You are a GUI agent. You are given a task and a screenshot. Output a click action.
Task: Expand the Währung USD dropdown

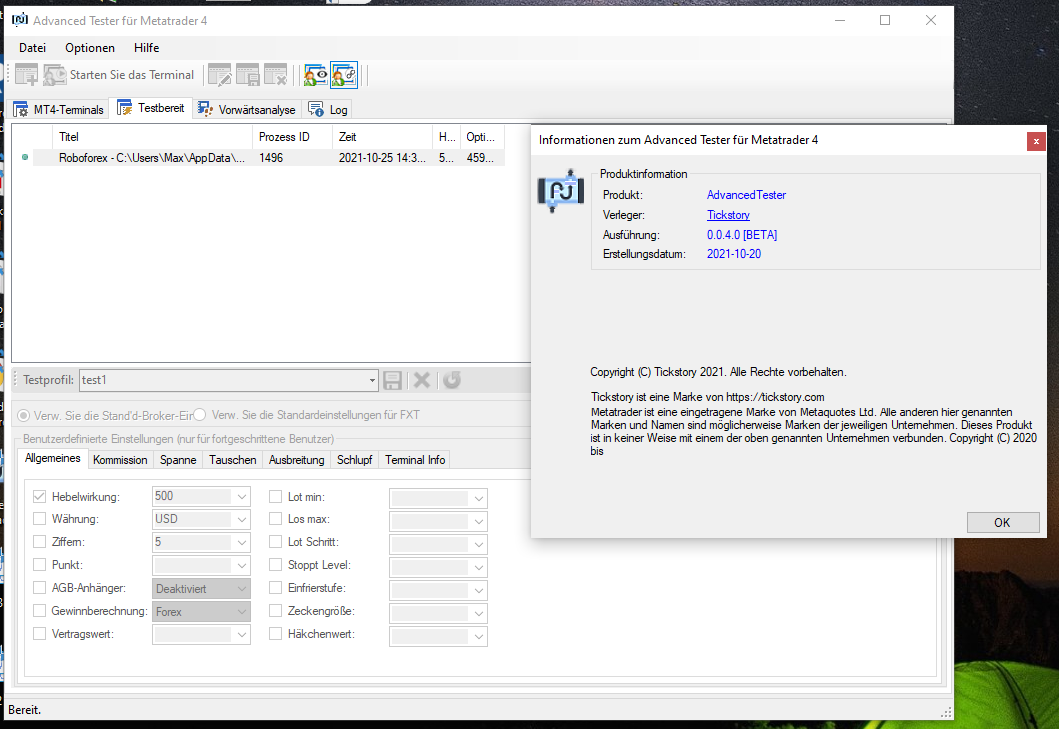[x=241, y=520]
